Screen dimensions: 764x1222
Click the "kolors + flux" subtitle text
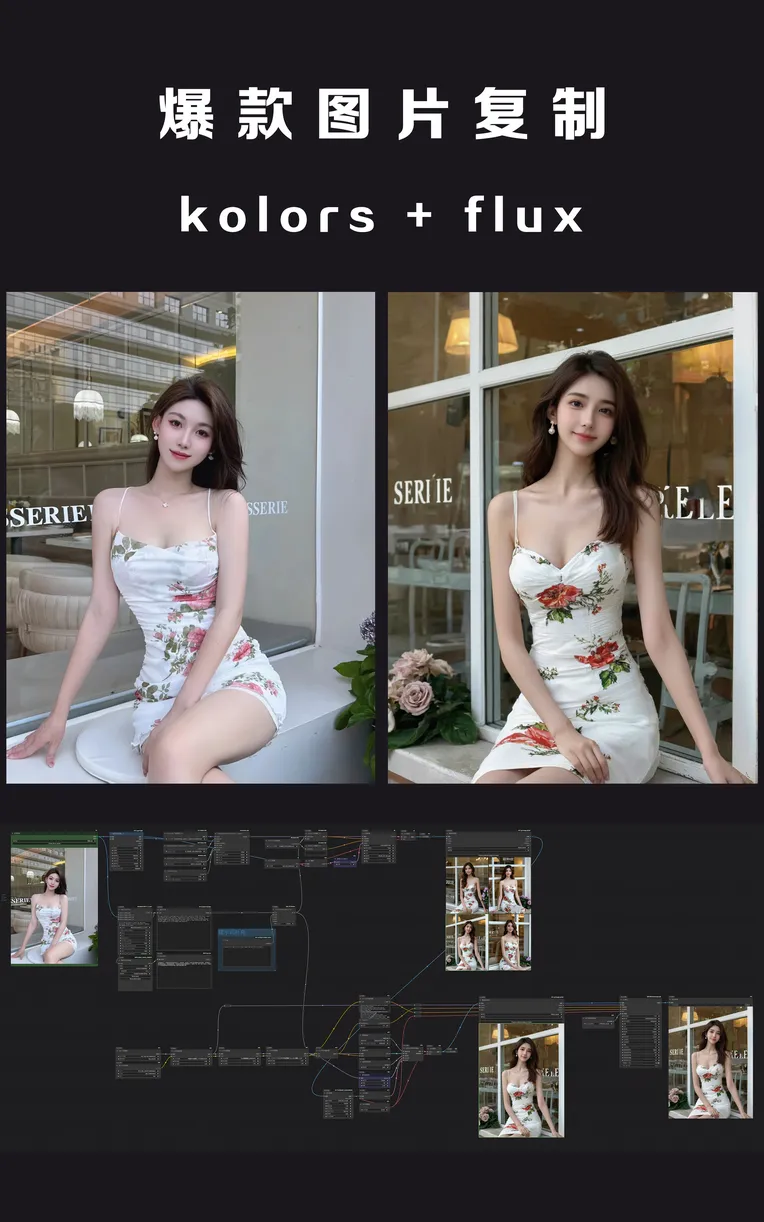click(x=381, y=215)
